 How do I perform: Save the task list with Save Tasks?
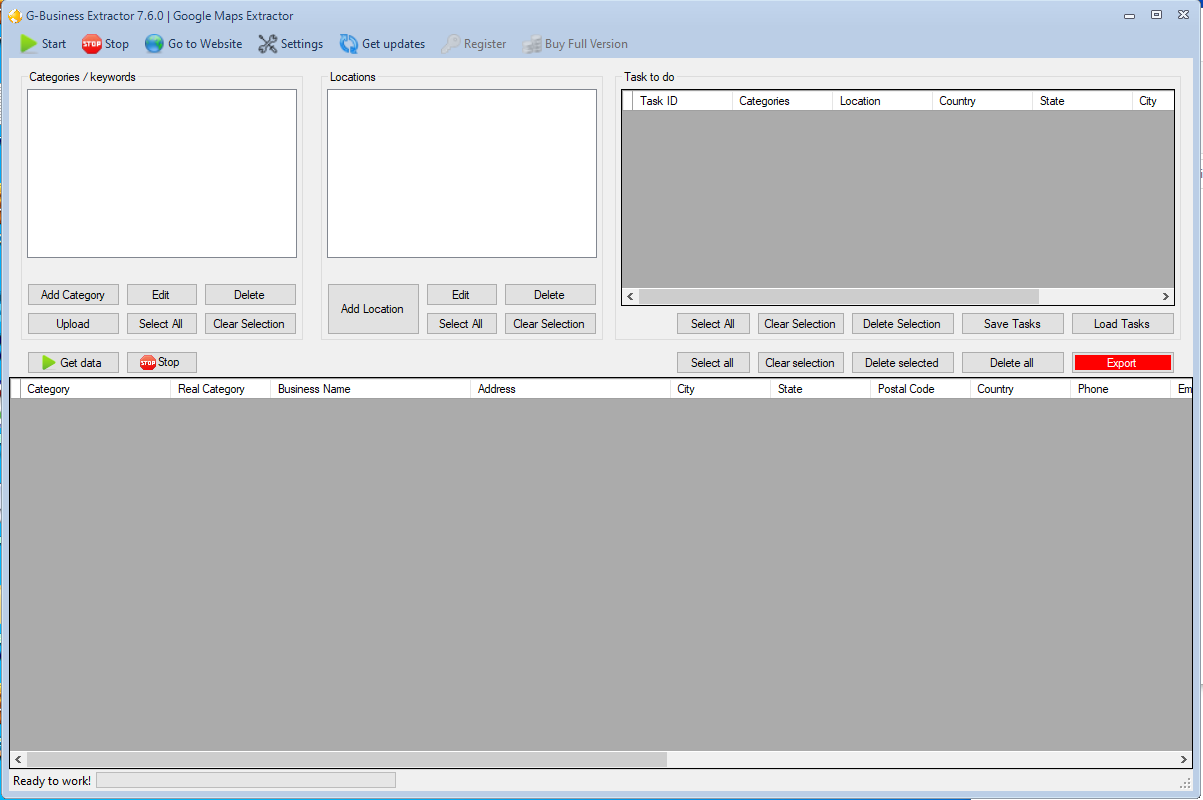coord(1012,324)
